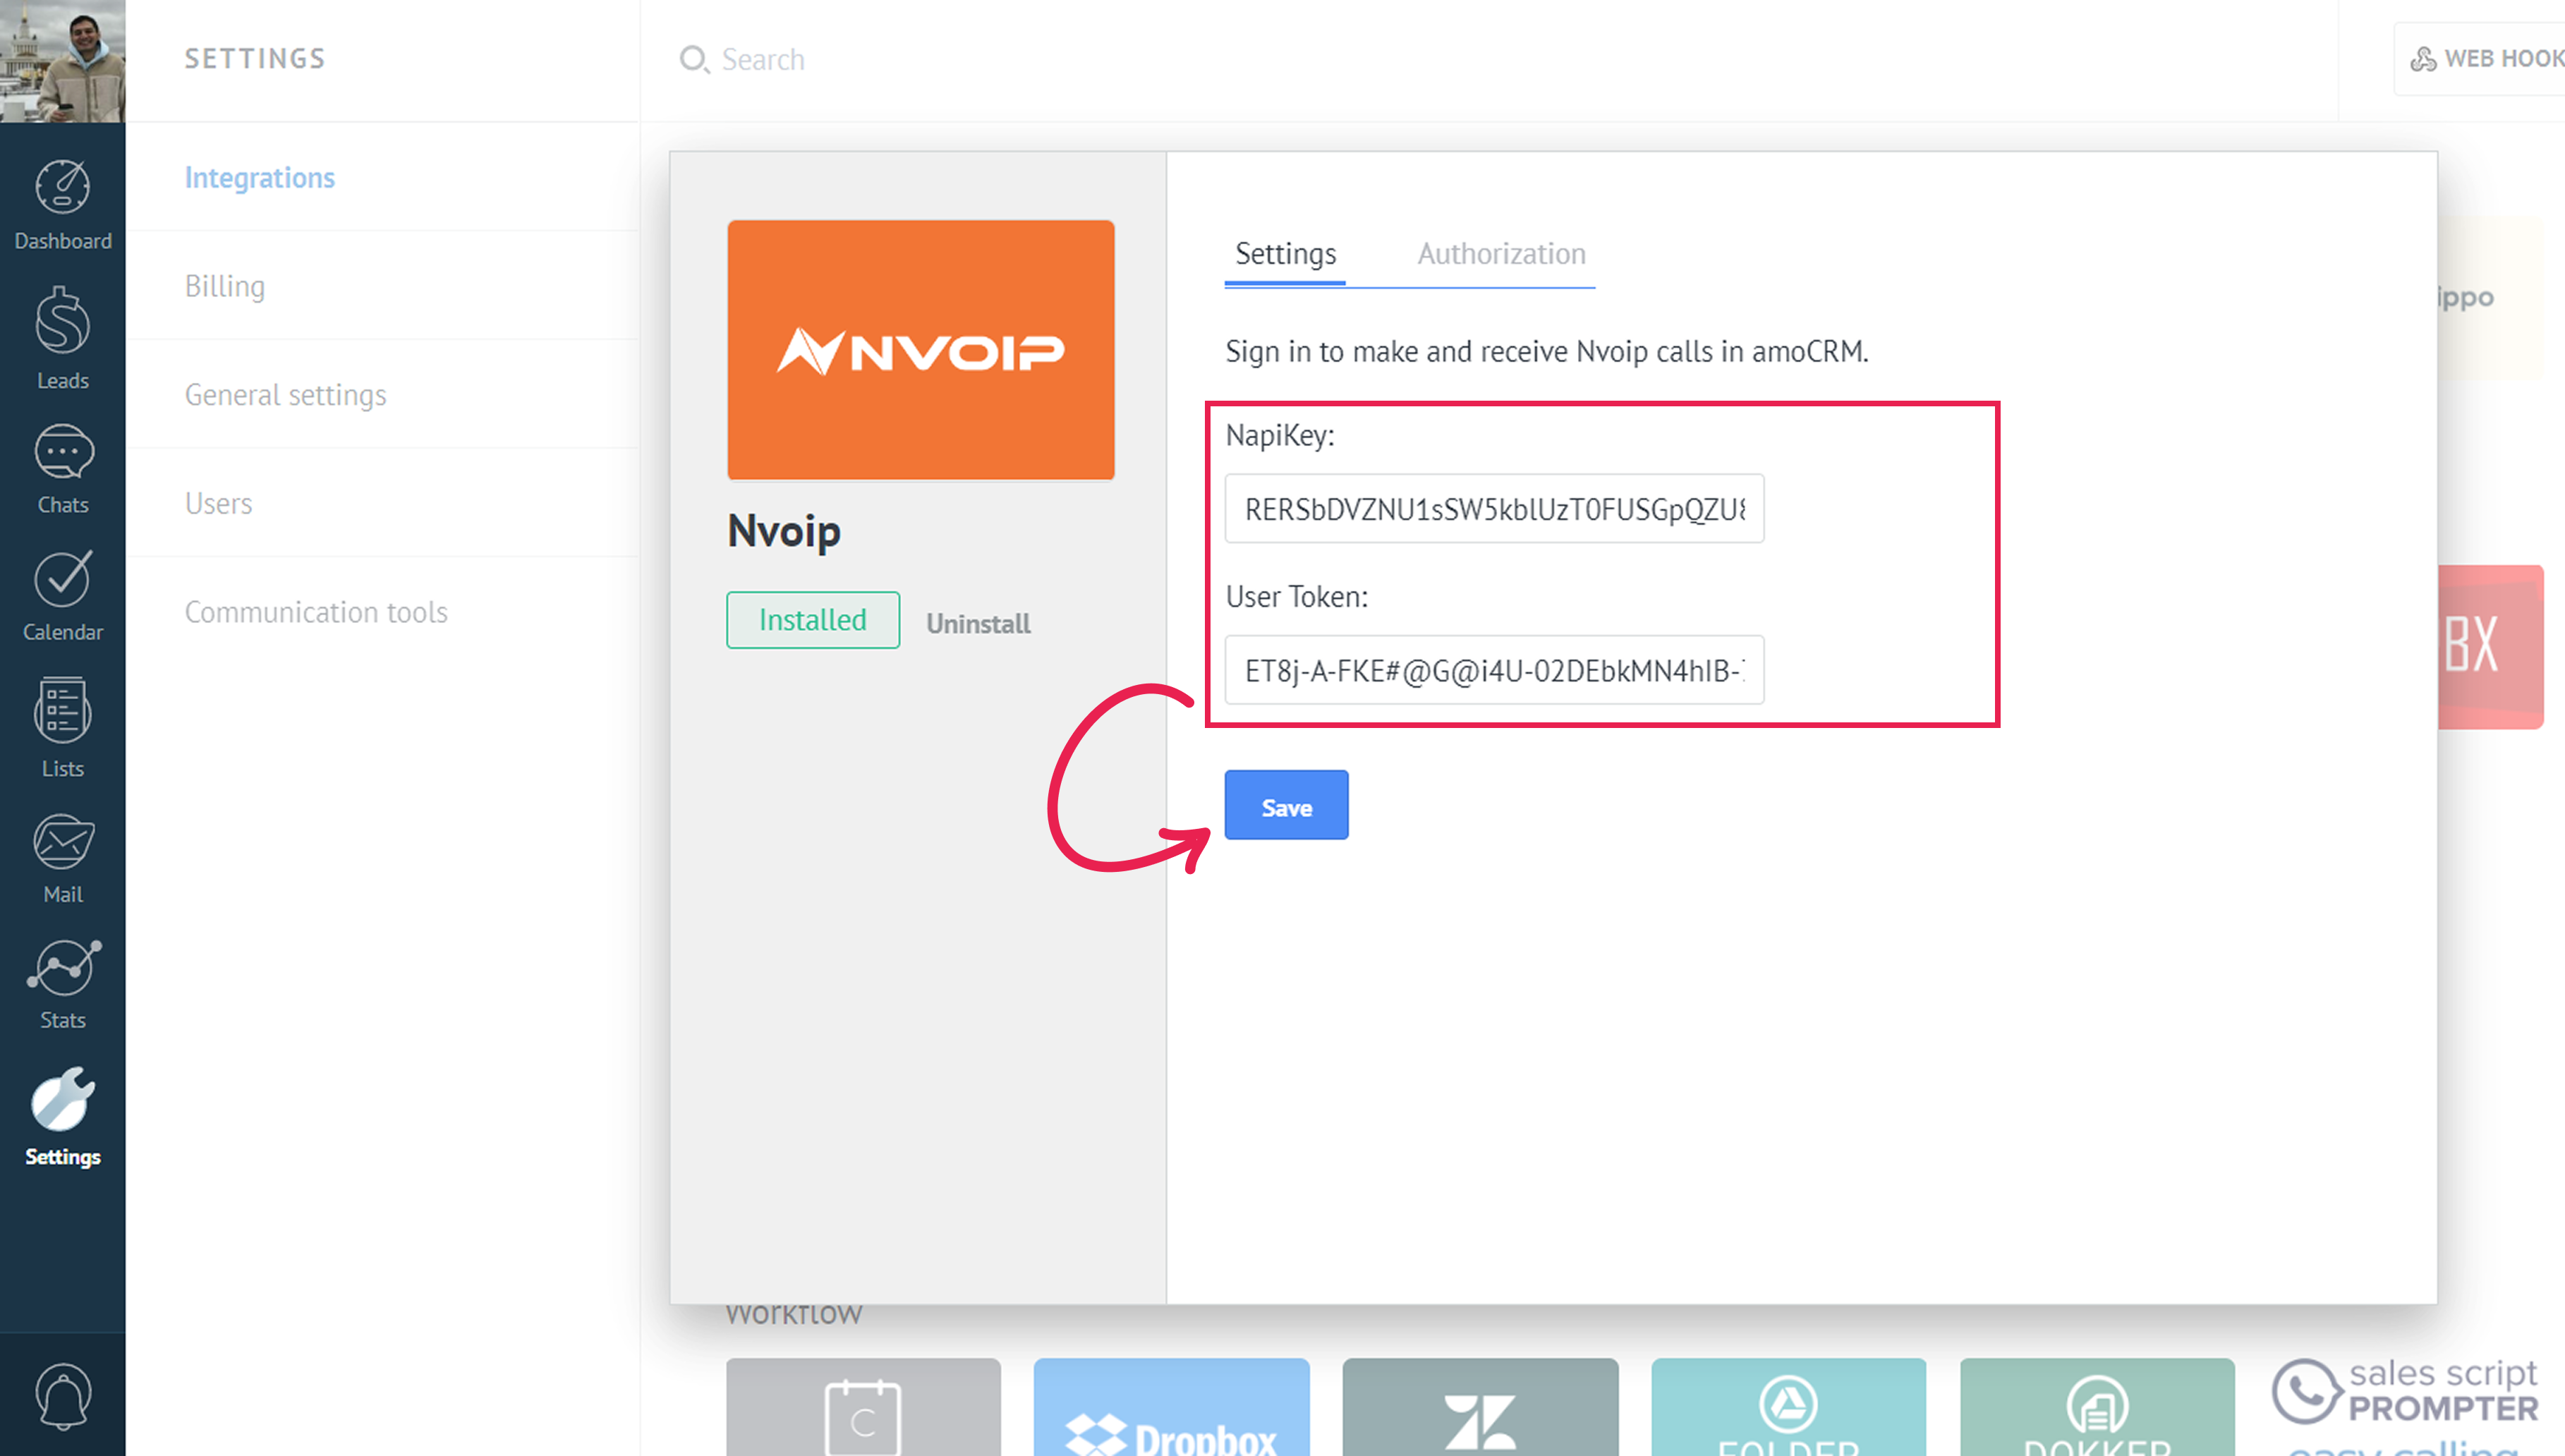
Task: Save the Nvoip integration settings
Action: (1286, 806)
